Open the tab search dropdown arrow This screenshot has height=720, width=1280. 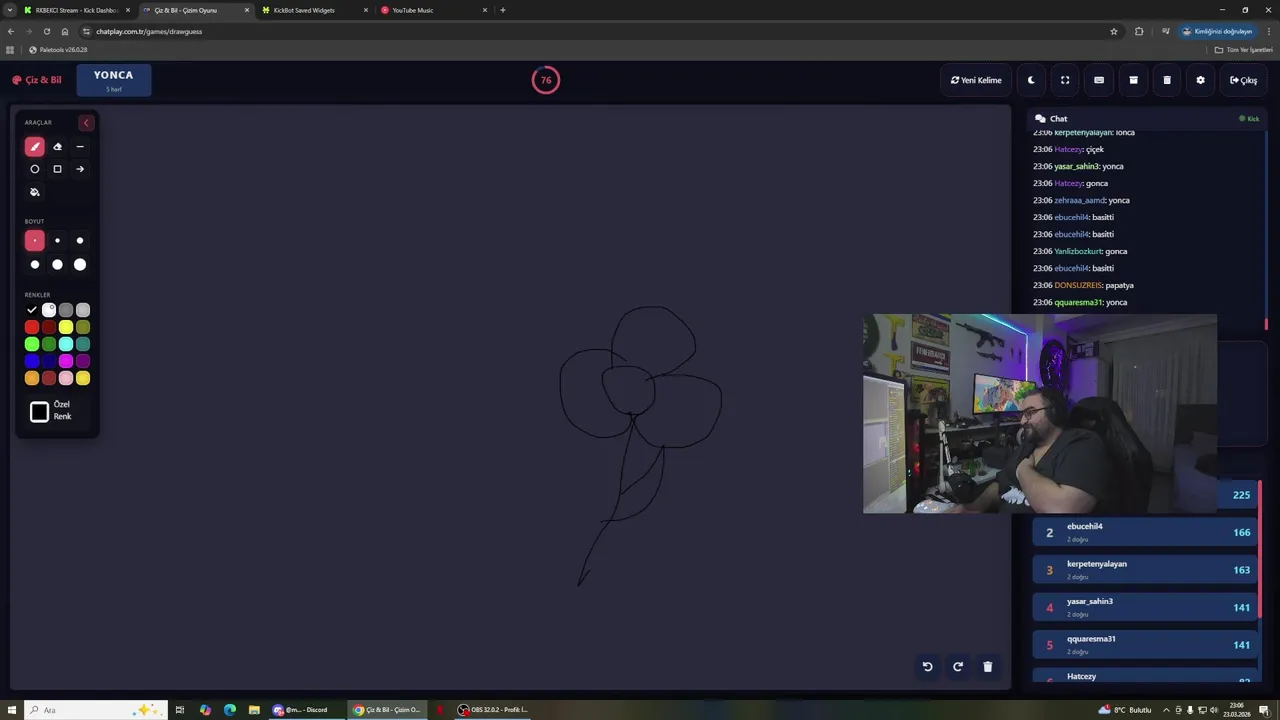coord(9,10)
